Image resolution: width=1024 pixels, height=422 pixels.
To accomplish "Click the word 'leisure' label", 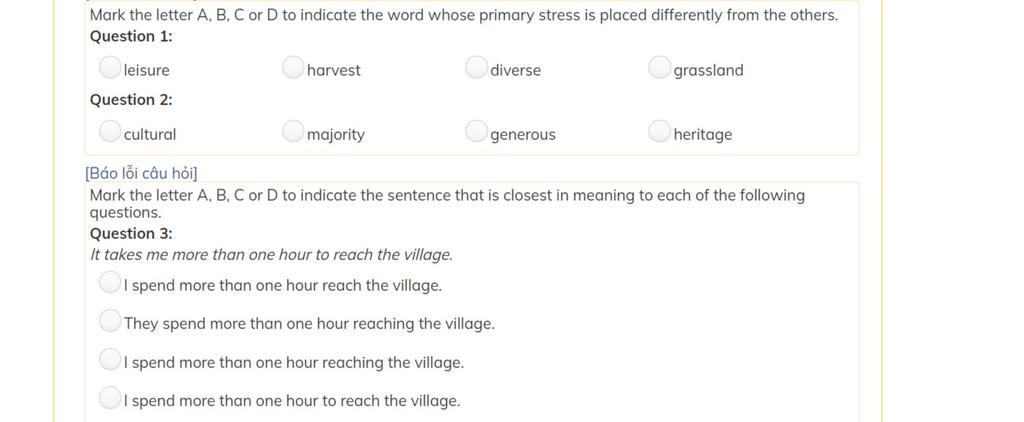I will 146,71.
